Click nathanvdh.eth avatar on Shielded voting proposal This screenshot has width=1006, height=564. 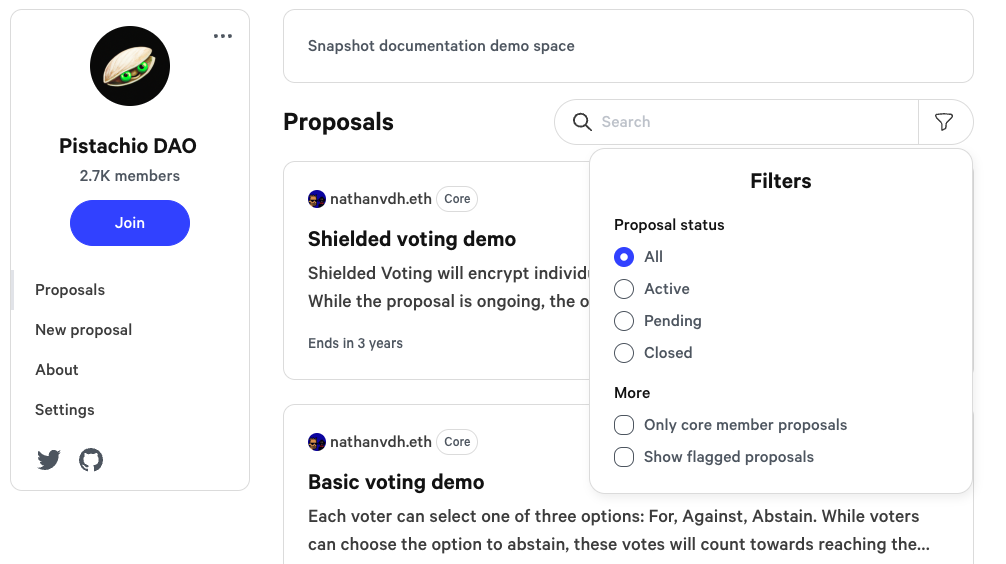(317, 199)
